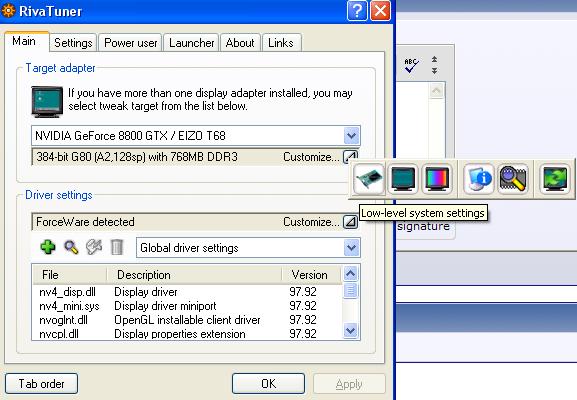Expand Customize arrow beside ForceWare detected
The image size is (577, 400).
point(350,222)
